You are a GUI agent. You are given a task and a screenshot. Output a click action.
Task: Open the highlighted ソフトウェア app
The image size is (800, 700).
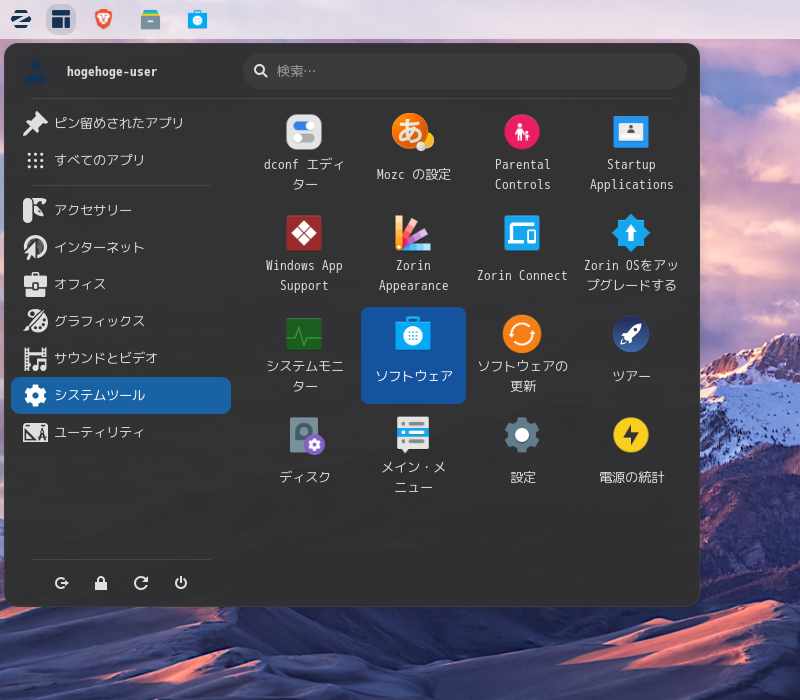point(413,355)
